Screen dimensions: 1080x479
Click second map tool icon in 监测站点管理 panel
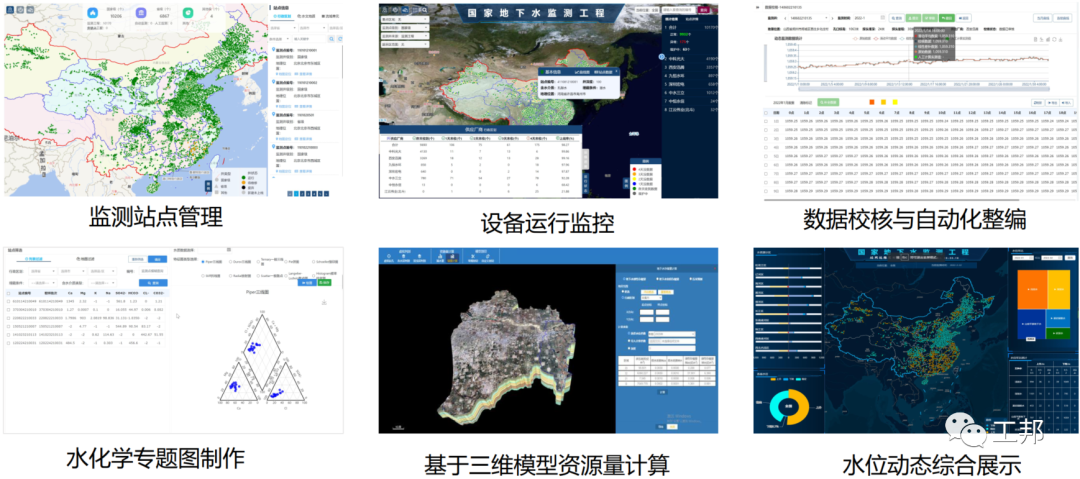point(20,10)
